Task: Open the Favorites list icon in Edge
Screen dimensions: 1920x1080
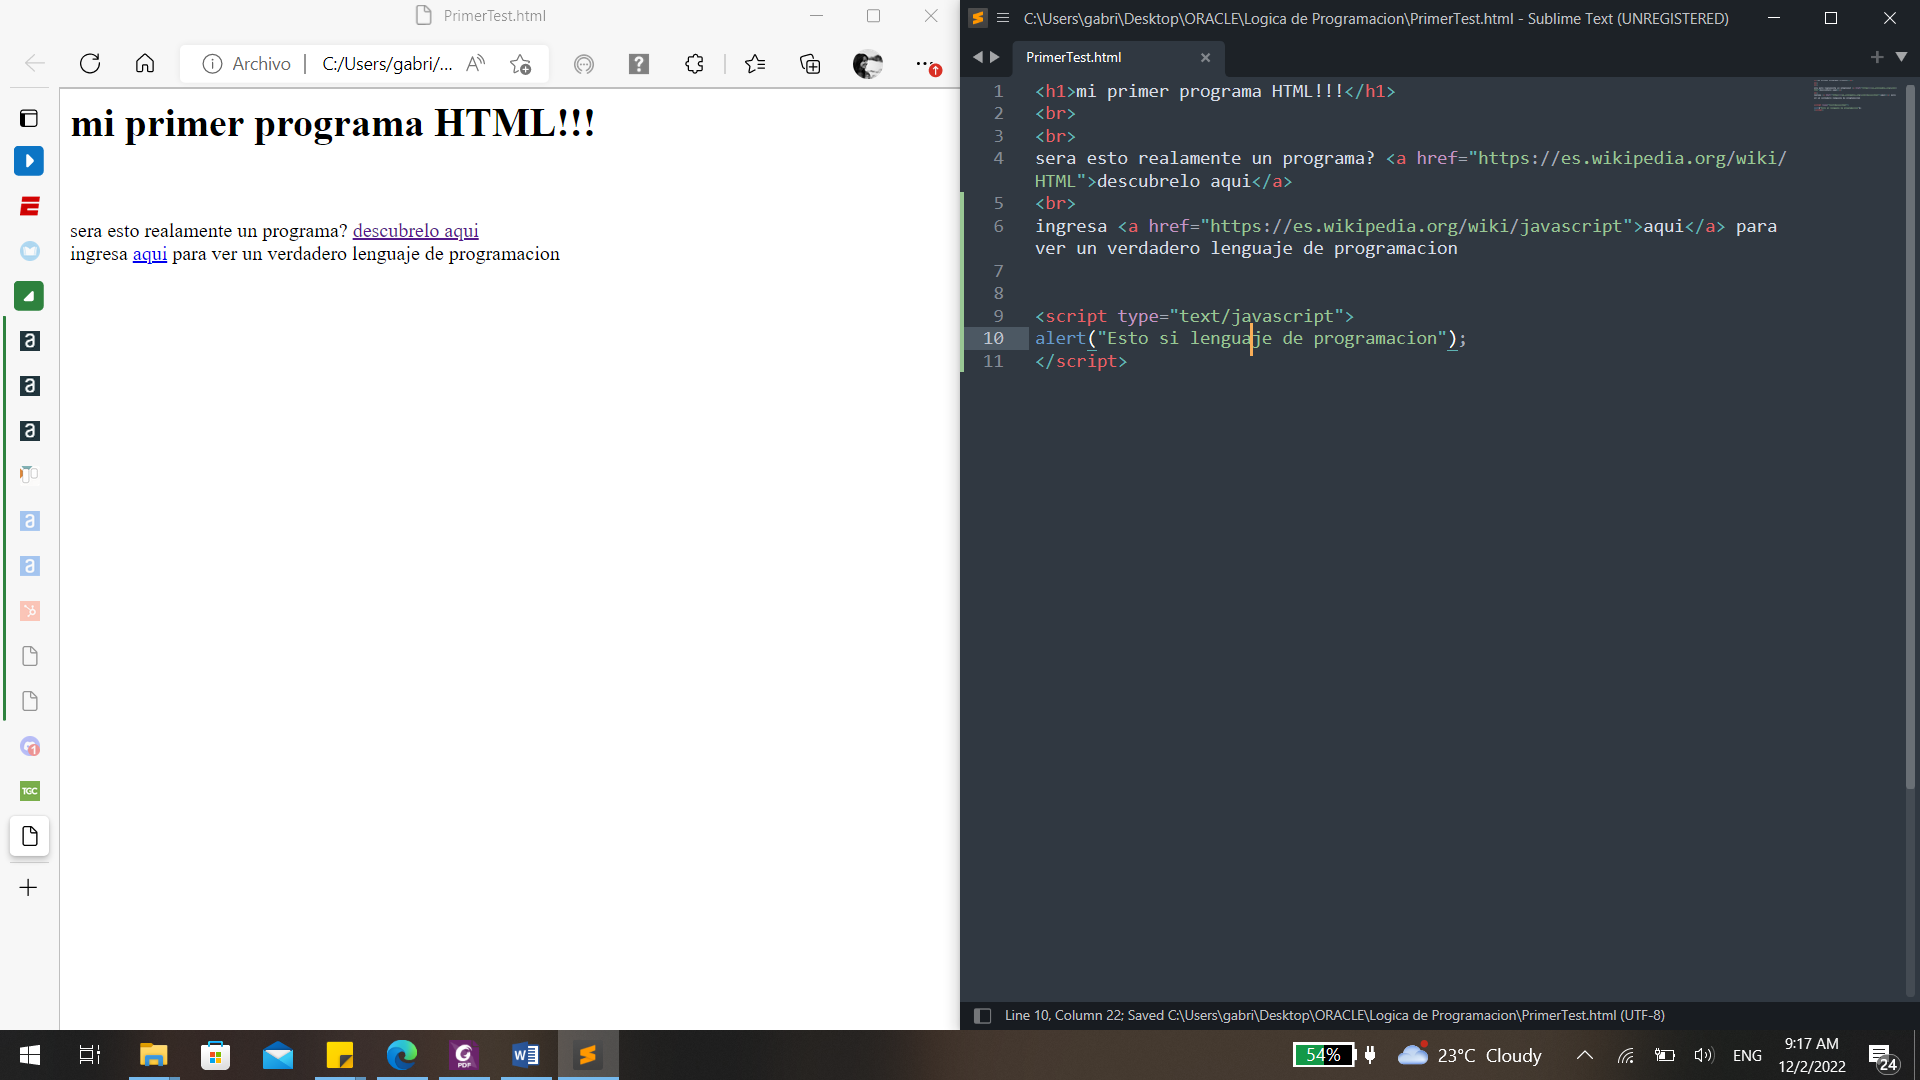Action: (x=755, y=64)
